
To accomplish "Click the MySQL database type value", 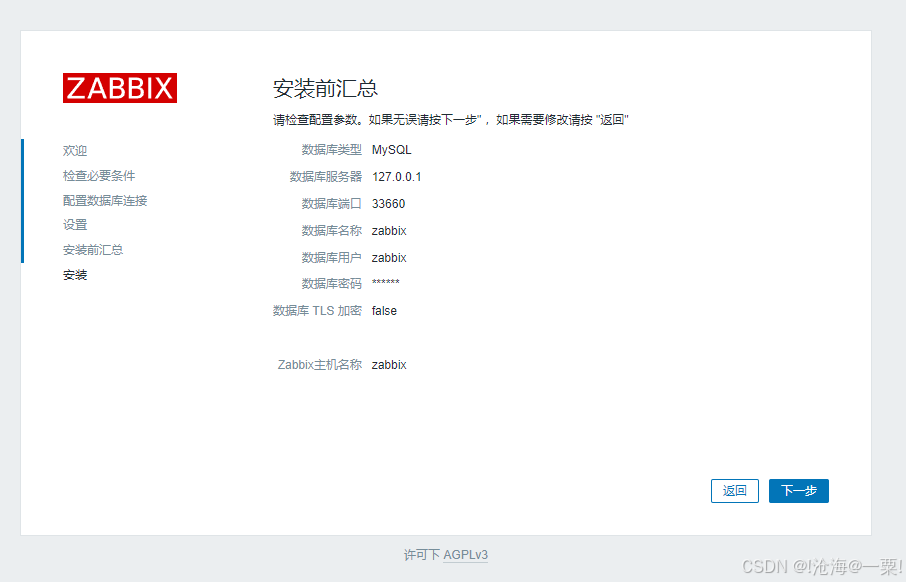I will [x=392, y=150].
